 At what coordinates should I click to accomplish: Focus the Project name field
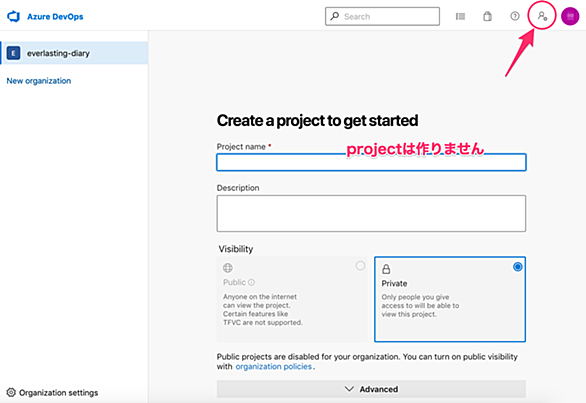point(371,162)
